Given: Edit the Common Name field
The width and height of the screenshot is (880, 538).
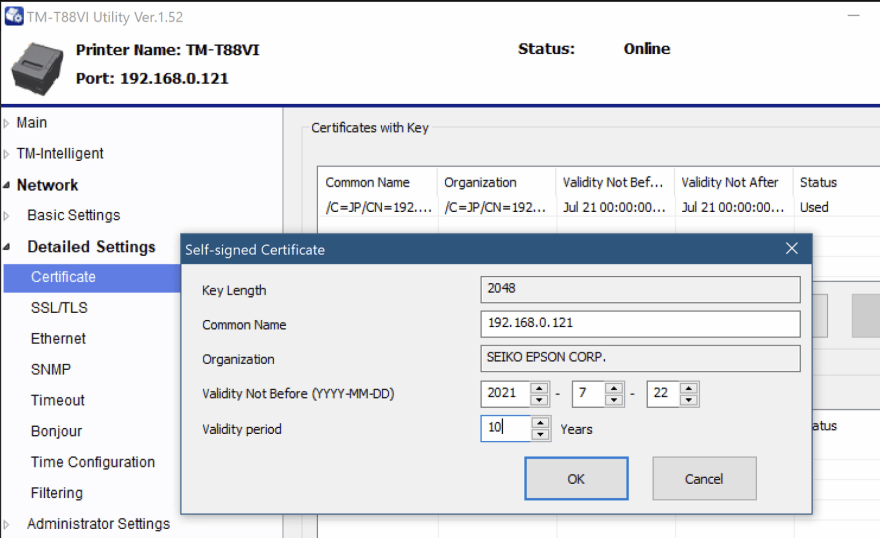Looking at the screenshot, I should [640, 324].
